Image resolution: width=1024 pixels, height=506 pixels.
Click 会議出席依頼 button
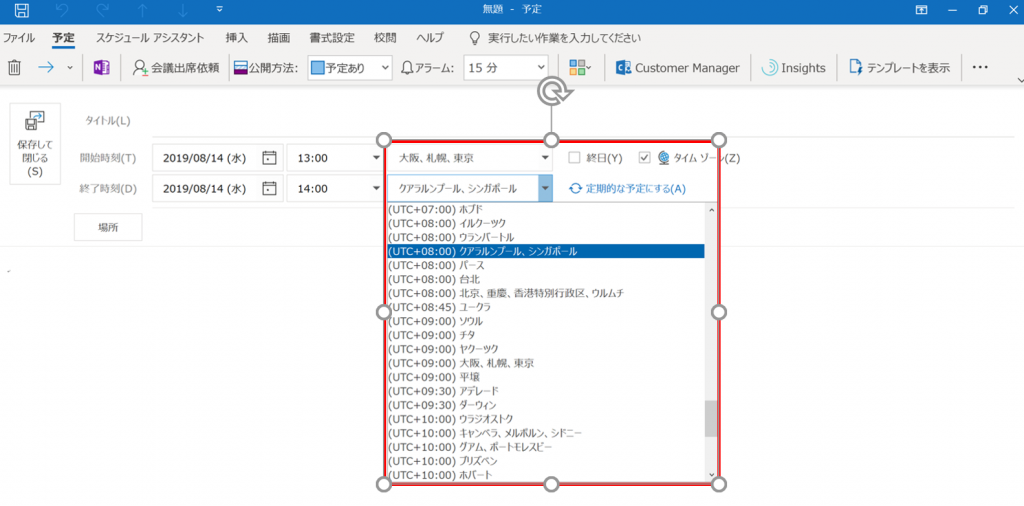(x=176, y=68)
